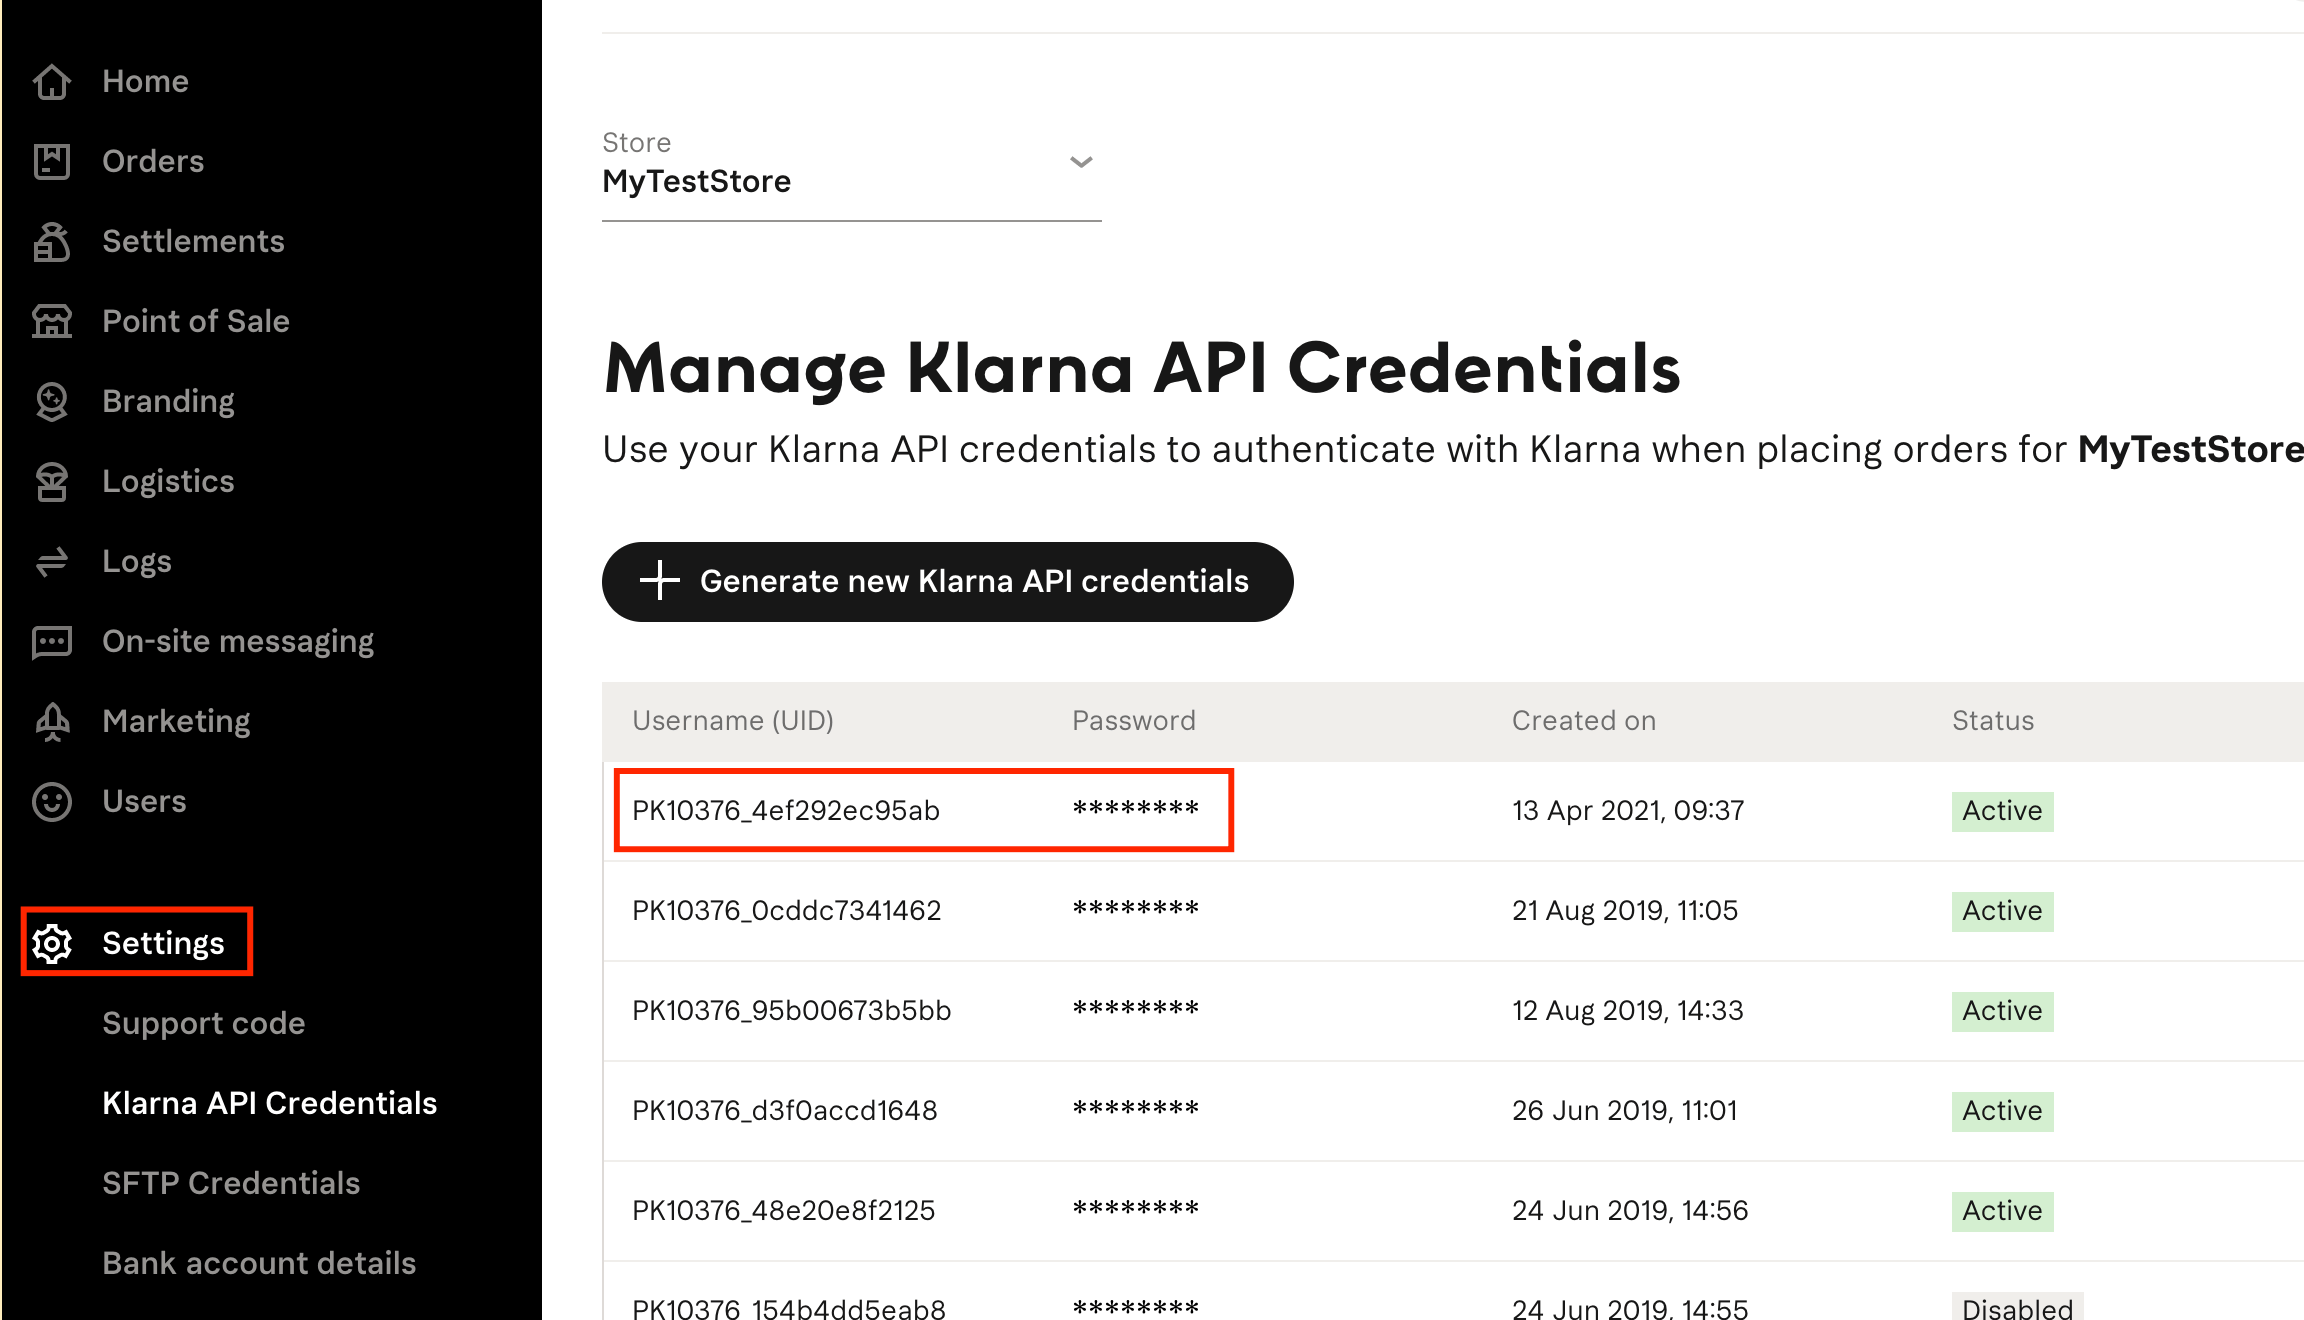Open Marketing via the megaphone icon
The width and height of the screenshot is (2304, 1320).
click(x=53, y=721)
